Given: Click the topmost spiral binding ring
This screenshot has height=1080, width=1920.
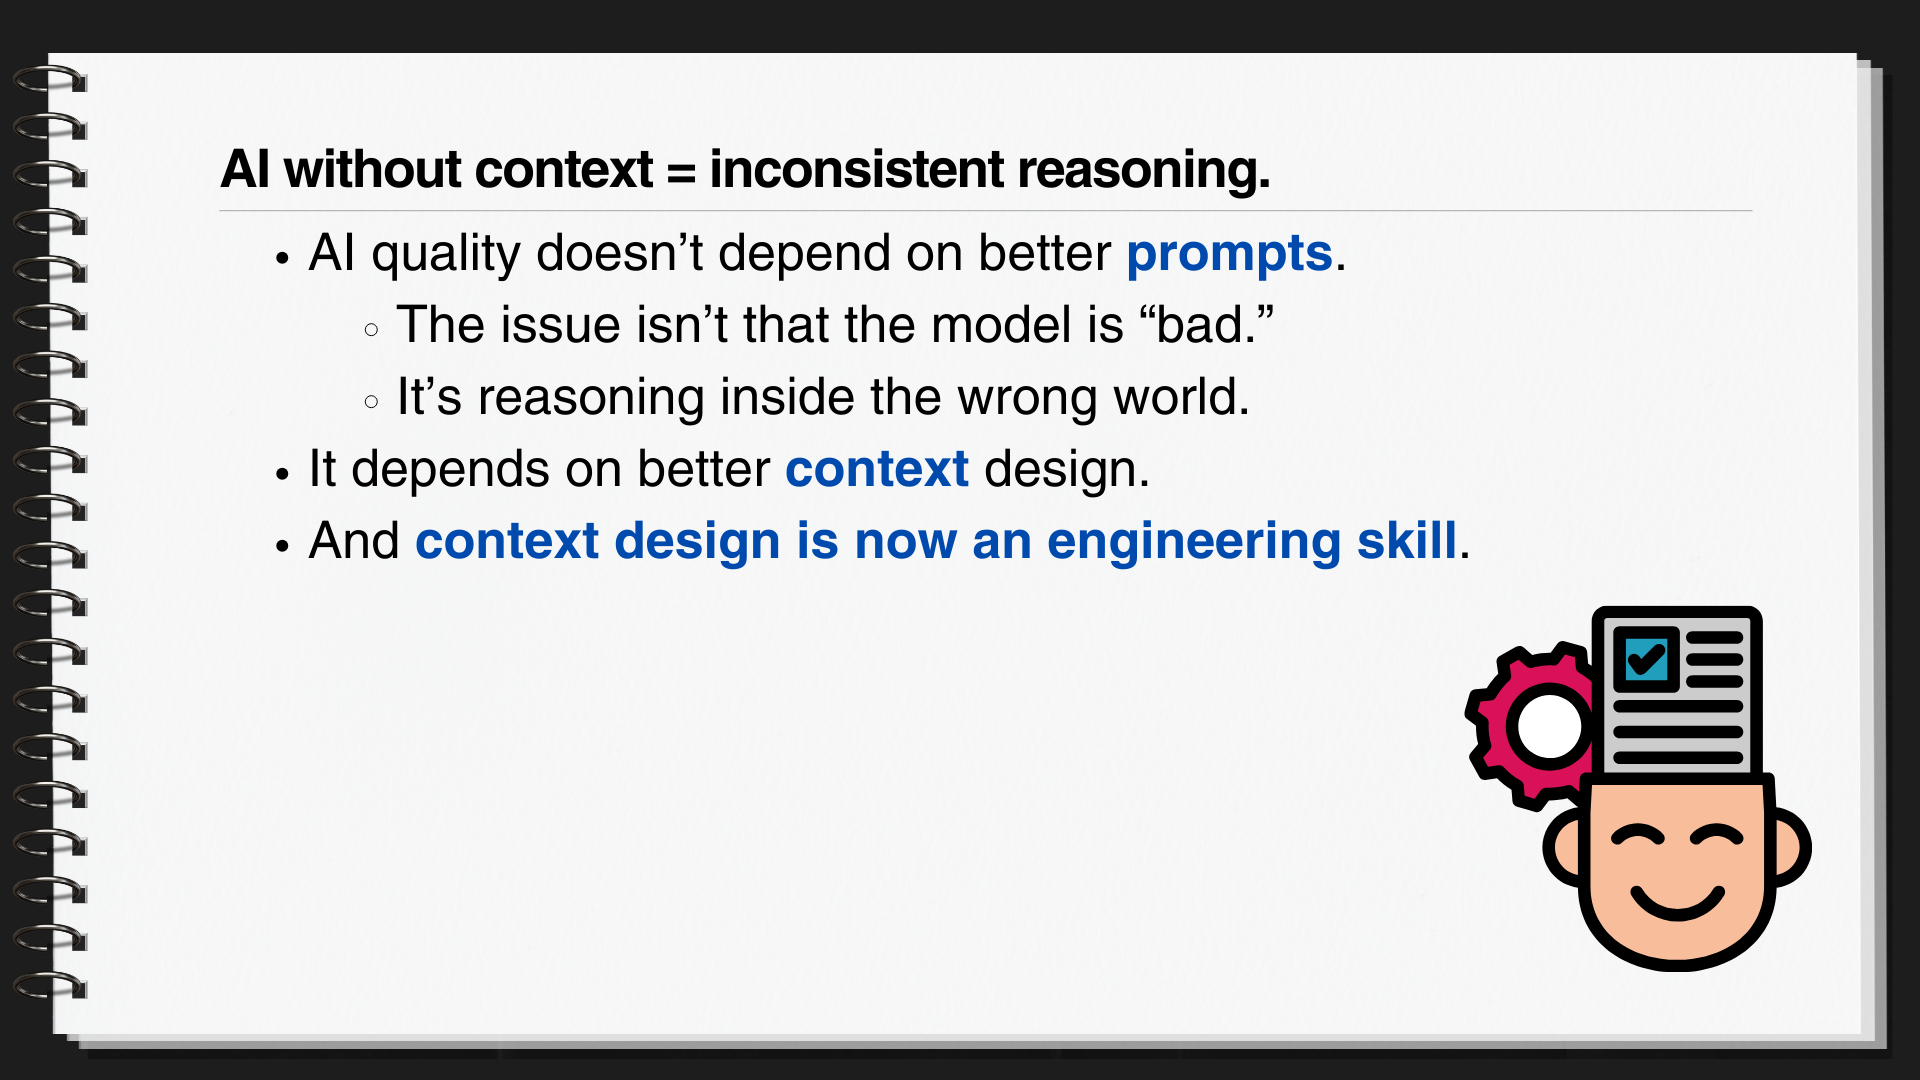Looking at the screenshot, I should (50, 78).
